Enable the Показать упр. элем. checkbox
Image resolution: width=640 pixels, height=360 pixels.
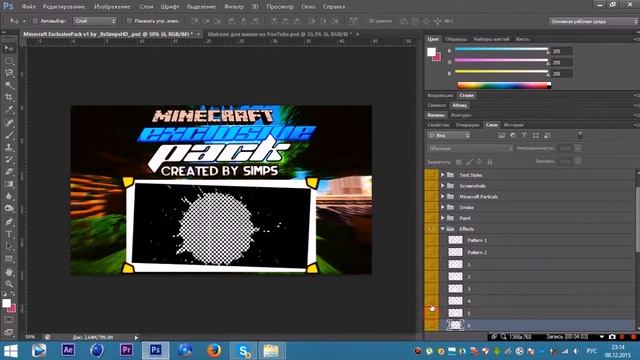[129, 21]
